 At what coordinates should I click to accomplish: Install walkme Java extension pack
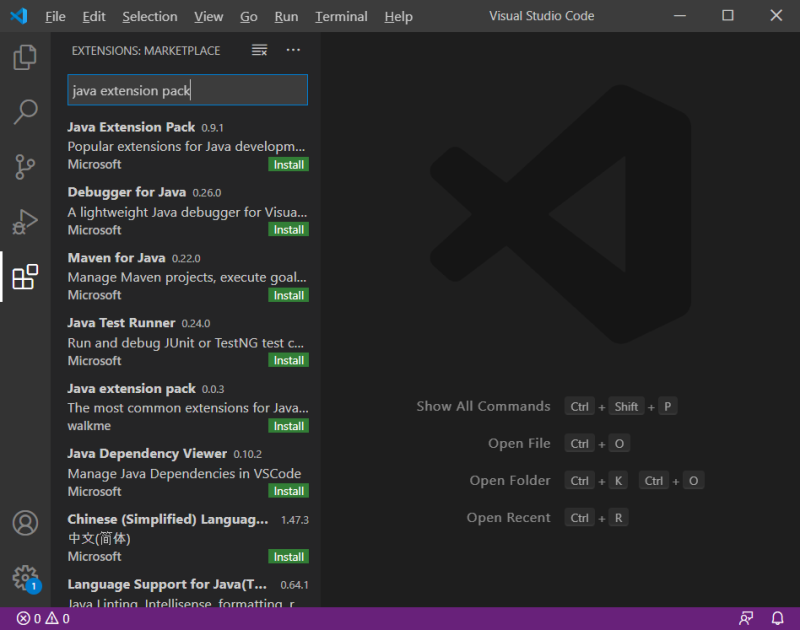pyautogui.click(x=288, y=426)
